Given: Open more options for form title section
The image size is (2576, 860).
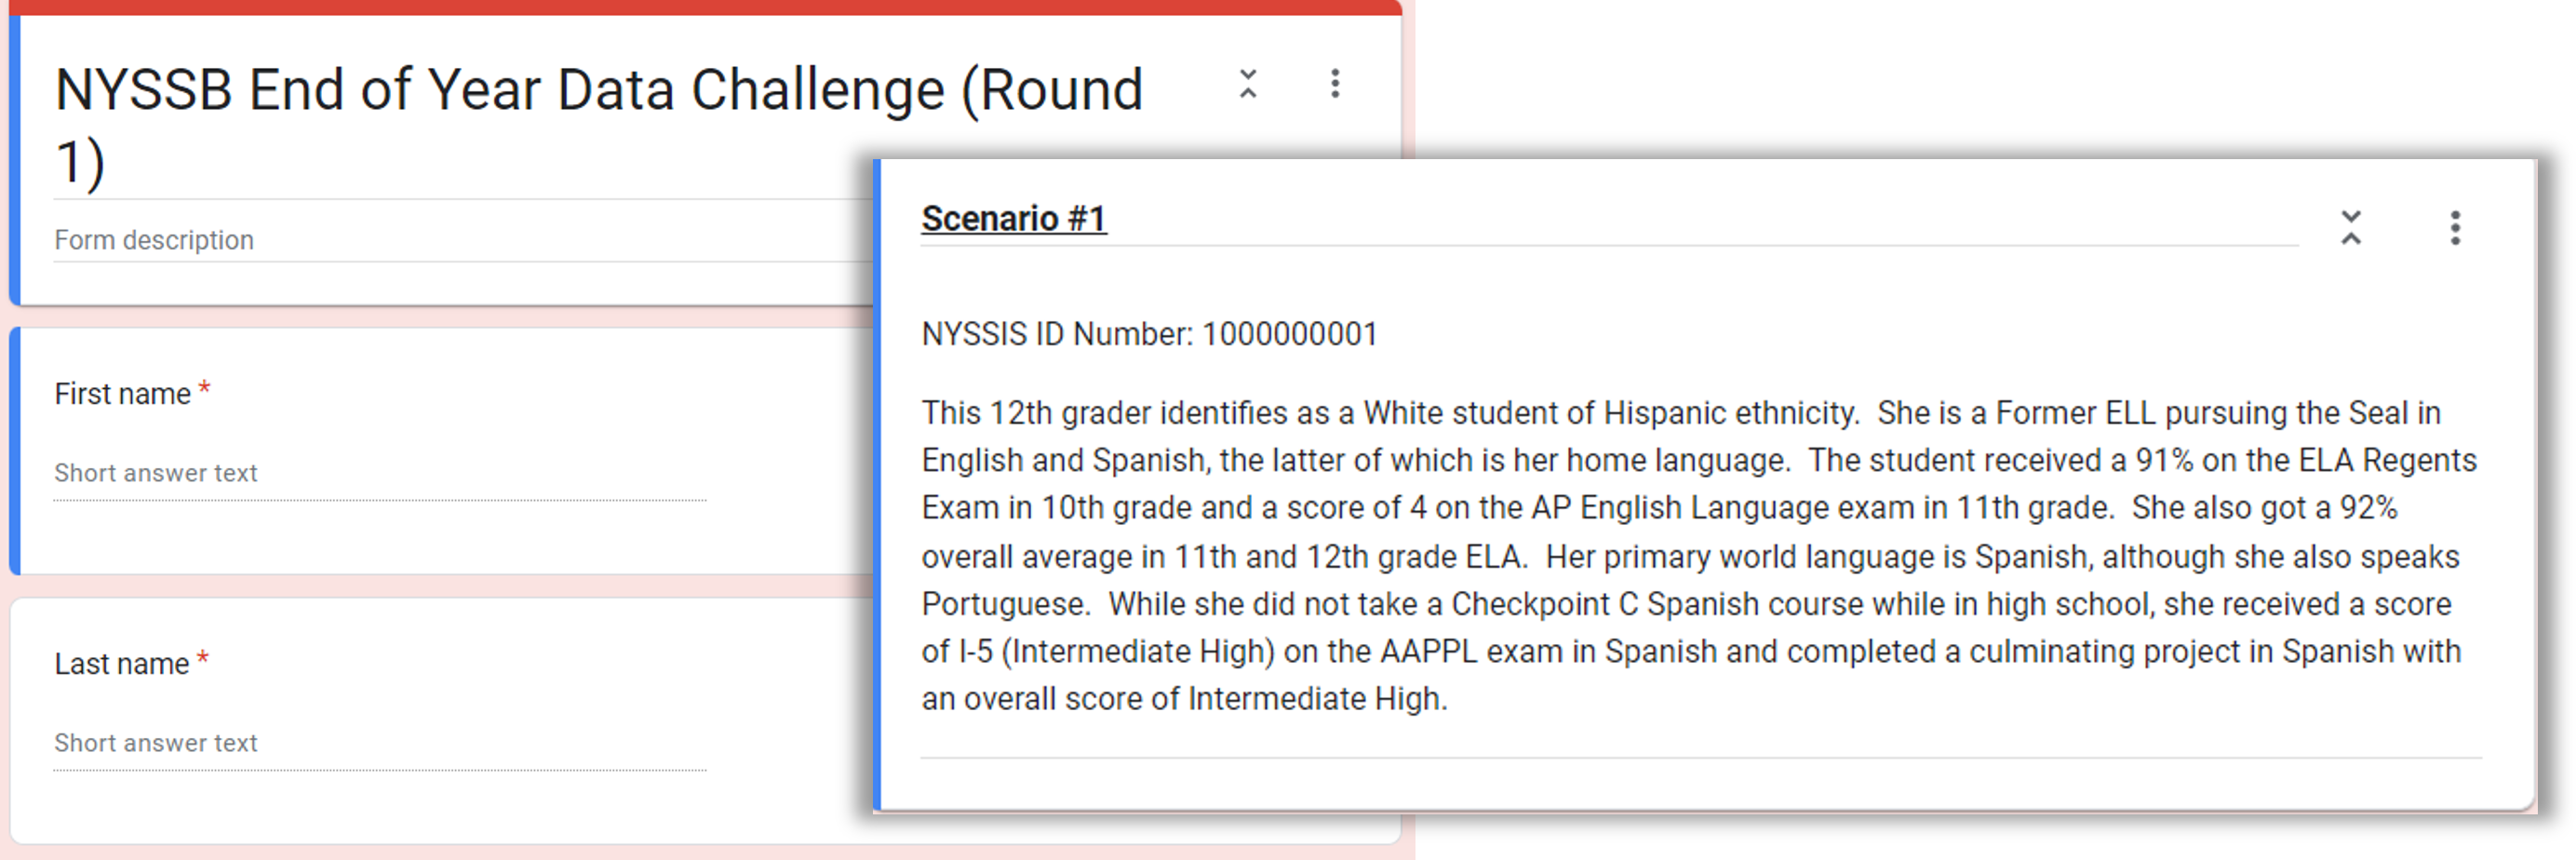Looking at the screenshot, I should (1334, 83).
